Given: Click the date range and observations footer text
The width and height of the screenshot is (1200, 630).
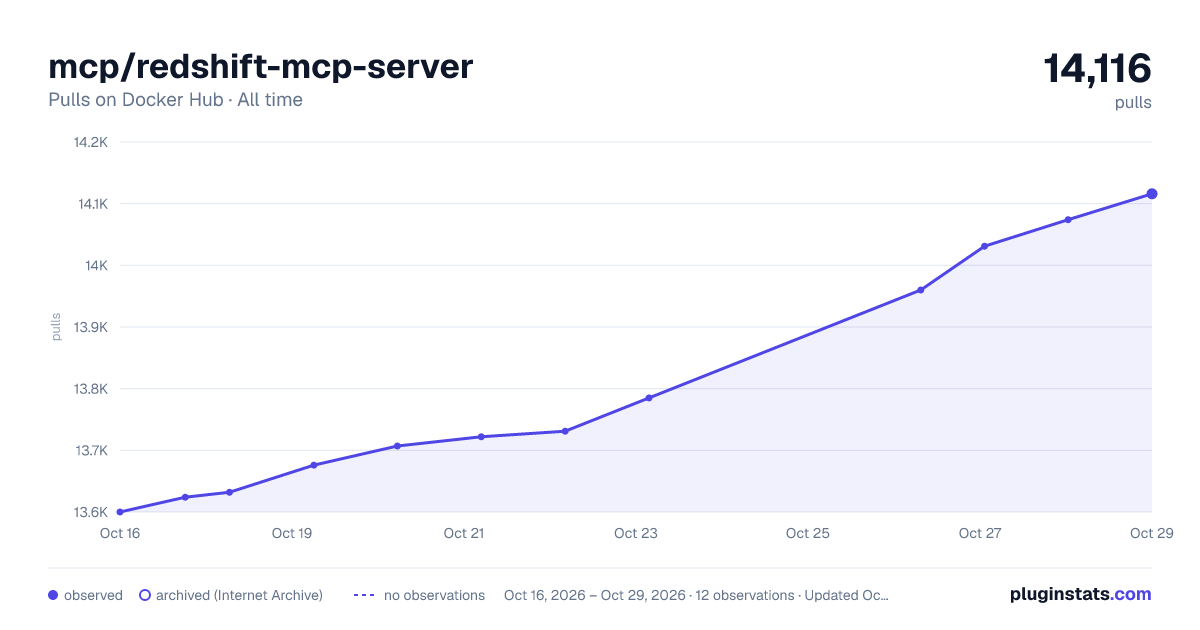Looking at the screenshot, I should pyautogui.click(x=696, y=595).
